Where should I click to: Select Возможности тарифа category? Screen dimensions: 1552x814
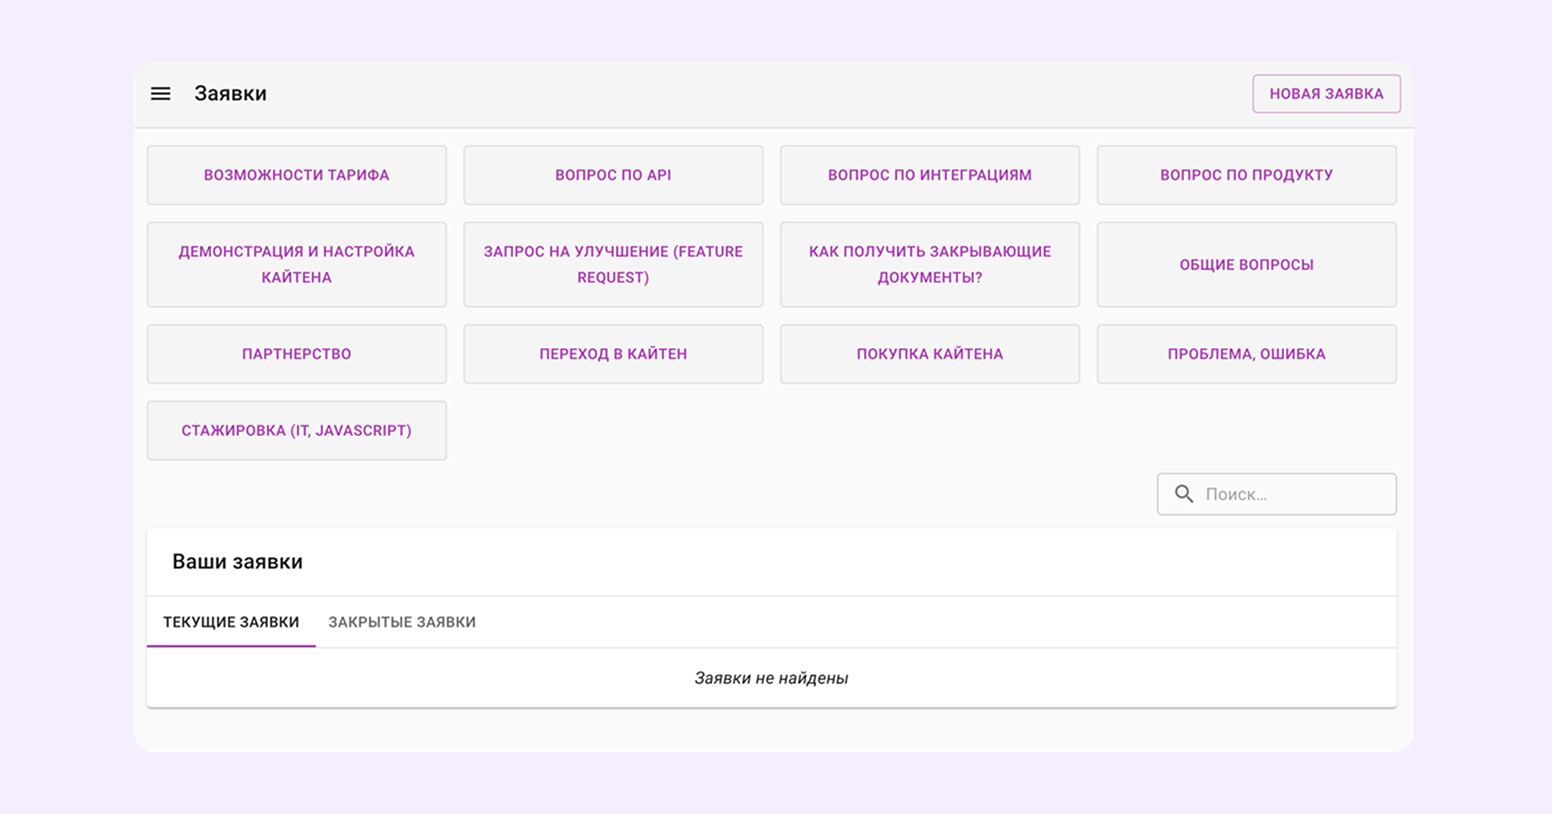pos(297,175)
